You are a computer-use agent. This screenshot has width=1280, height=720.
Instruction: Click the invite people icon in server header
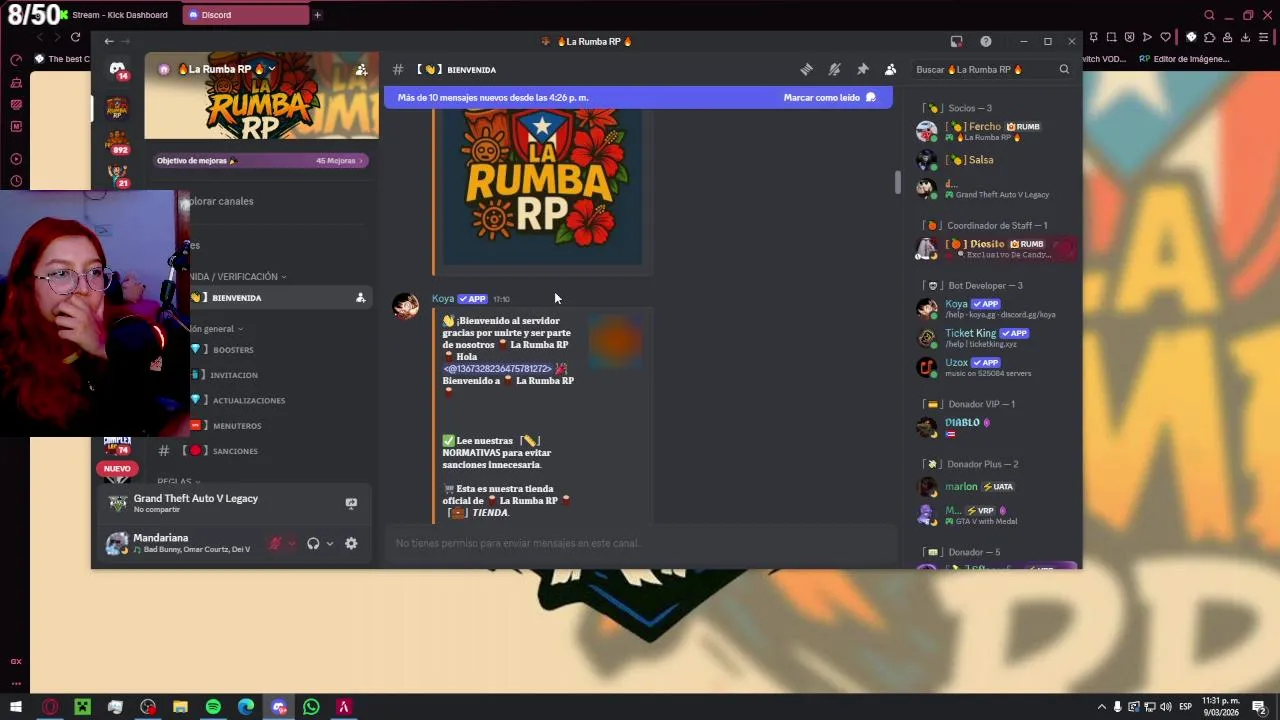click(x=361, y=70)
